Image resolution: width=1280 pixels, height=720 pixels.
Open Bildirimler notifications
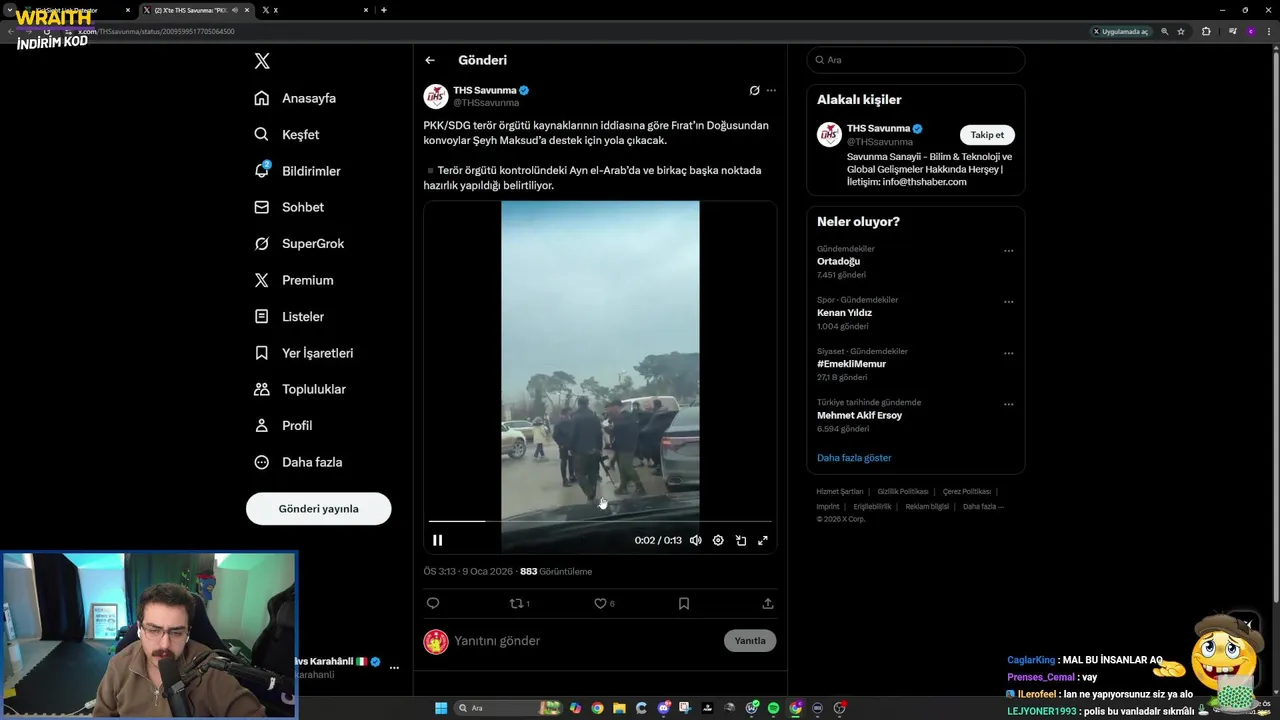tap(298, 171)
